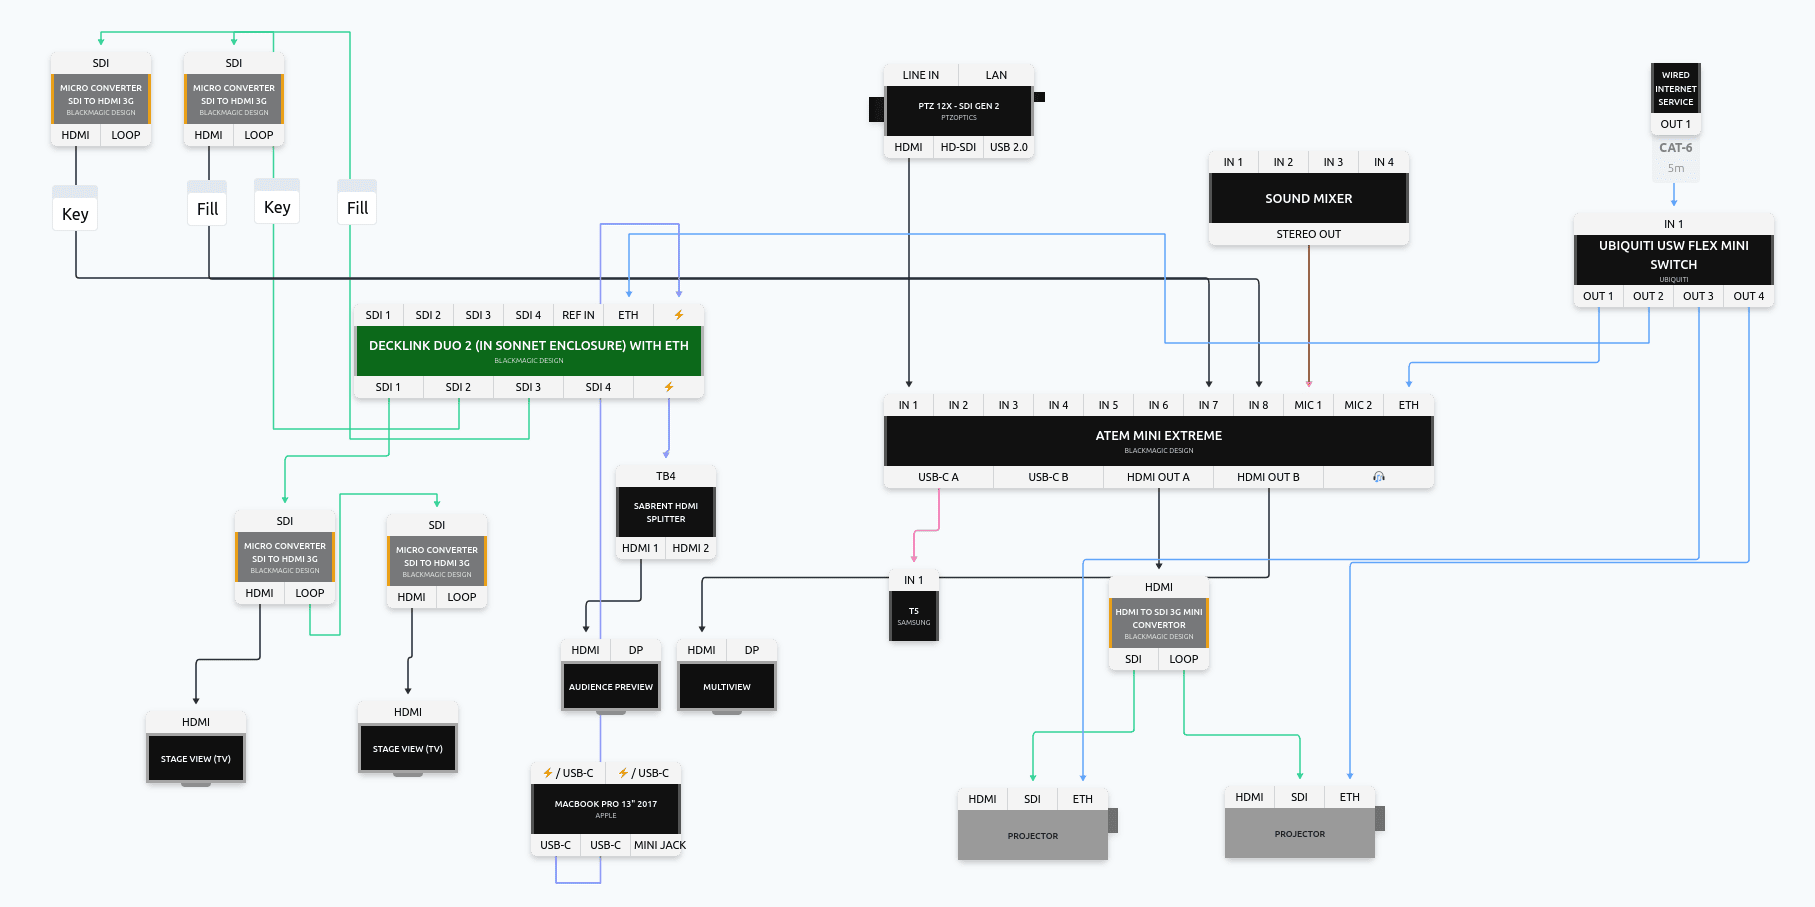Select the Audience Preview monitor
Screen dimensions: 1815x907
point(611,687)
